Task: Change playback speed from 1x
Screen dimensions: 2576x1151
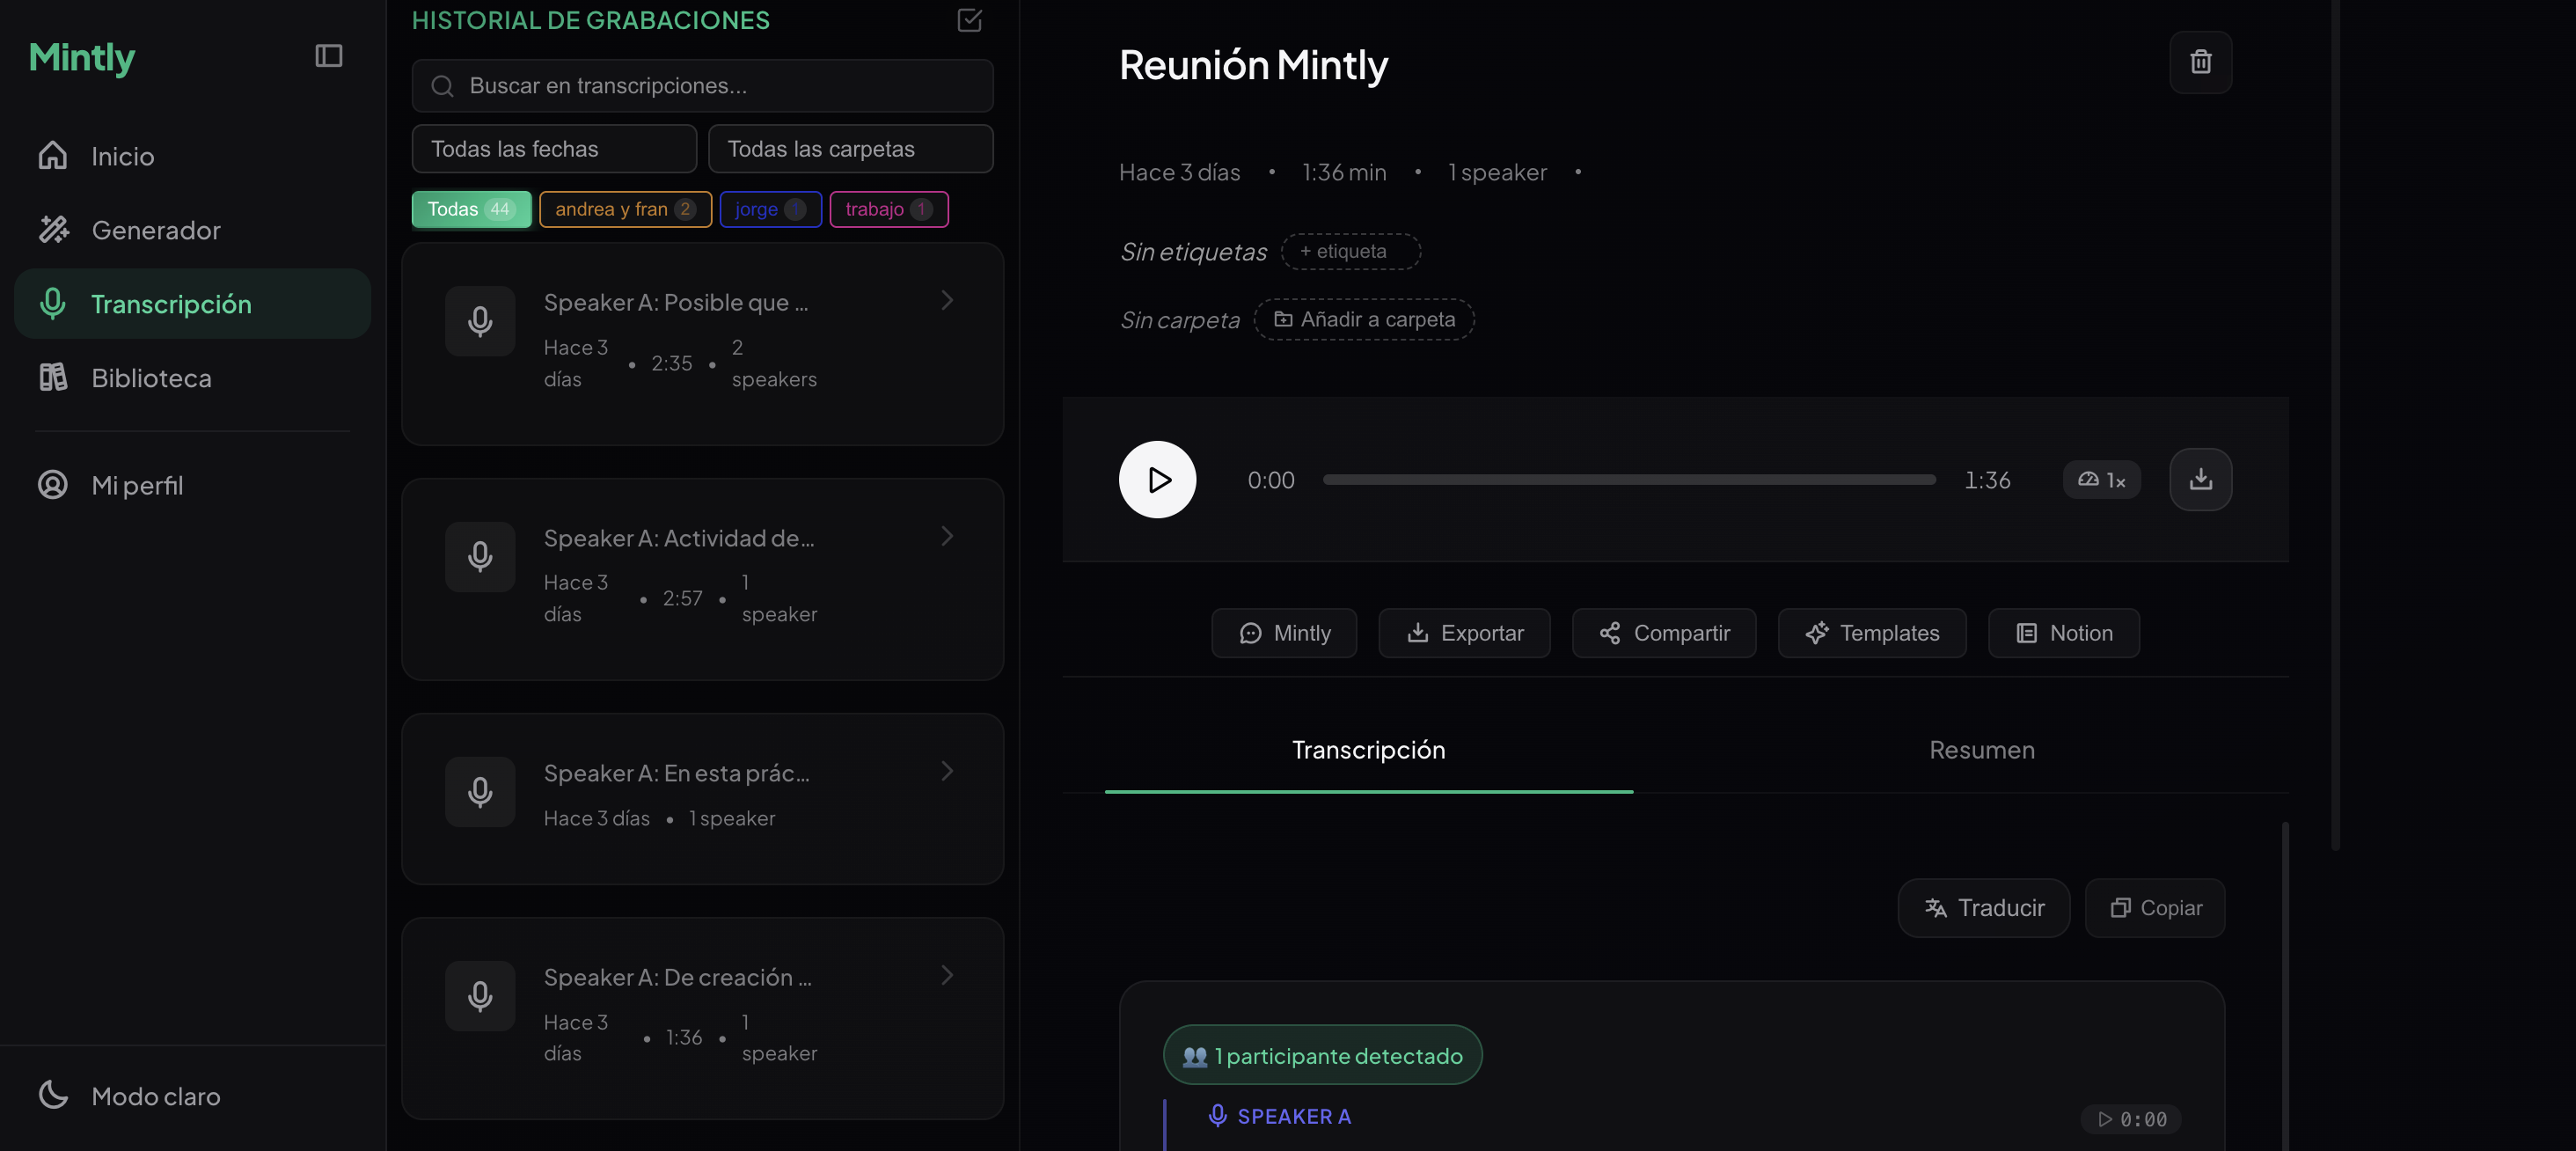Action: click(2101, 479)
